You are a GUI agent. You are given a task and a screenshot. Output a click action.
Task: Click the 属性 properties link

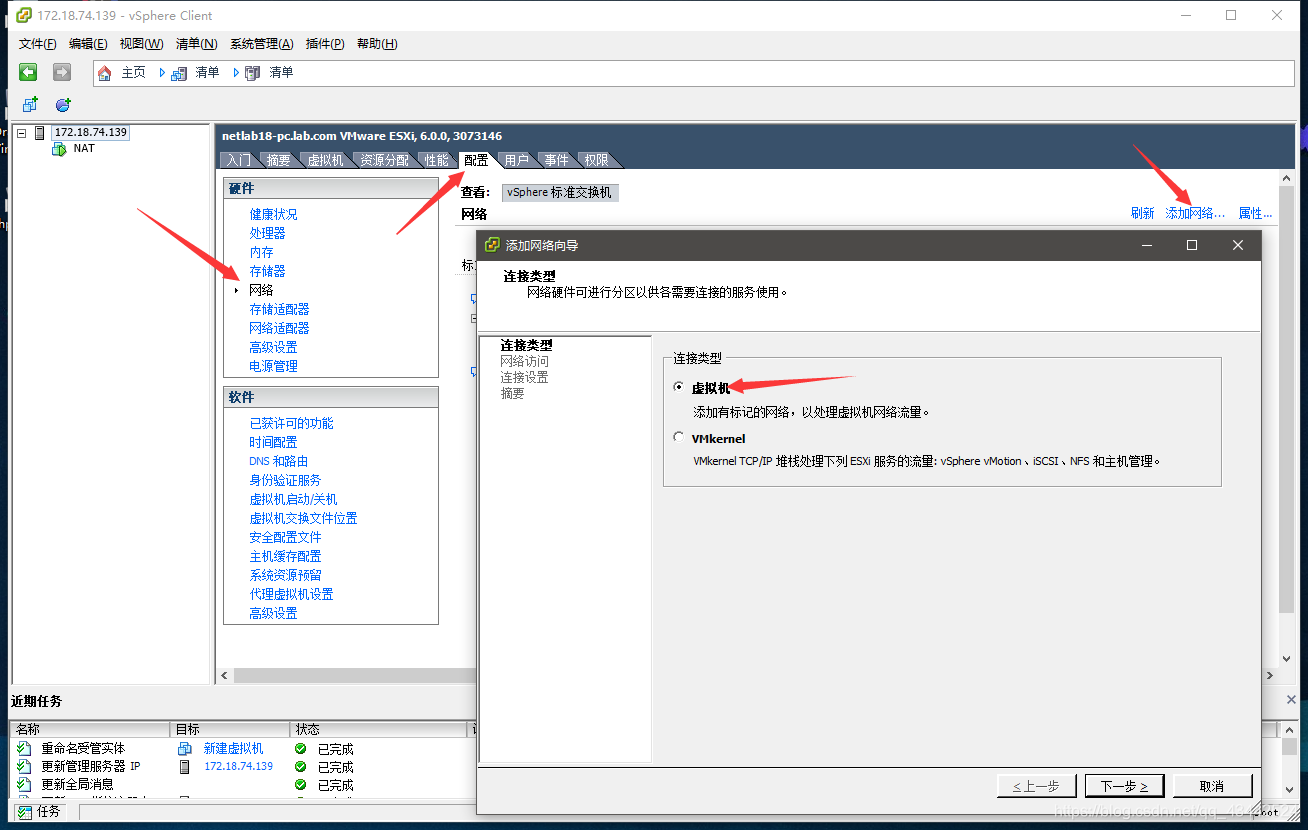[1255, 213]
